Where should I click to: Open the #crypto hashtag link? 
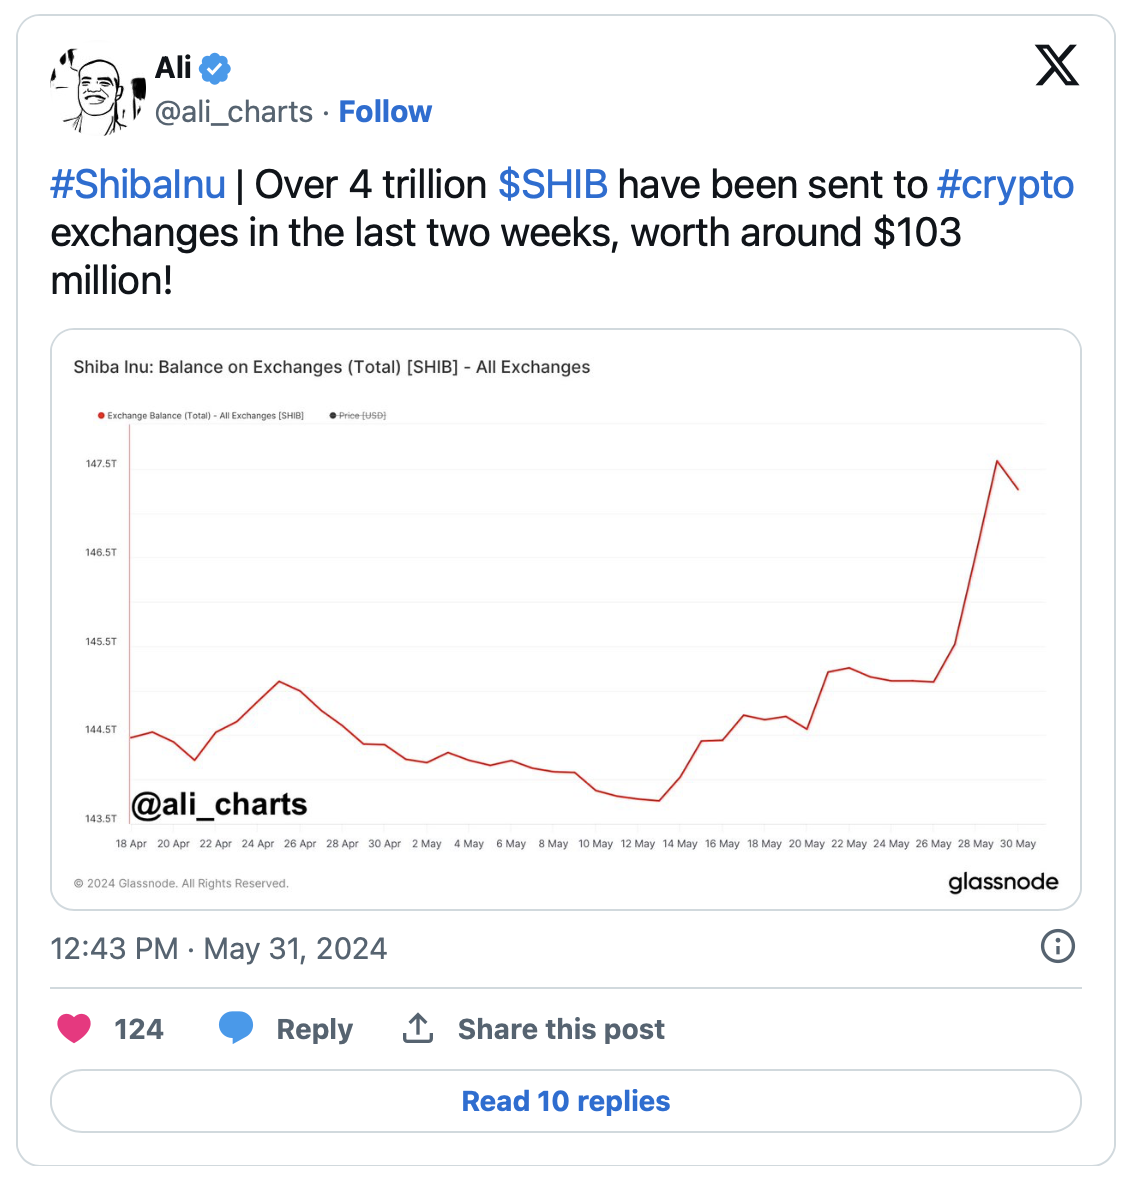[x=1005, y=185]
